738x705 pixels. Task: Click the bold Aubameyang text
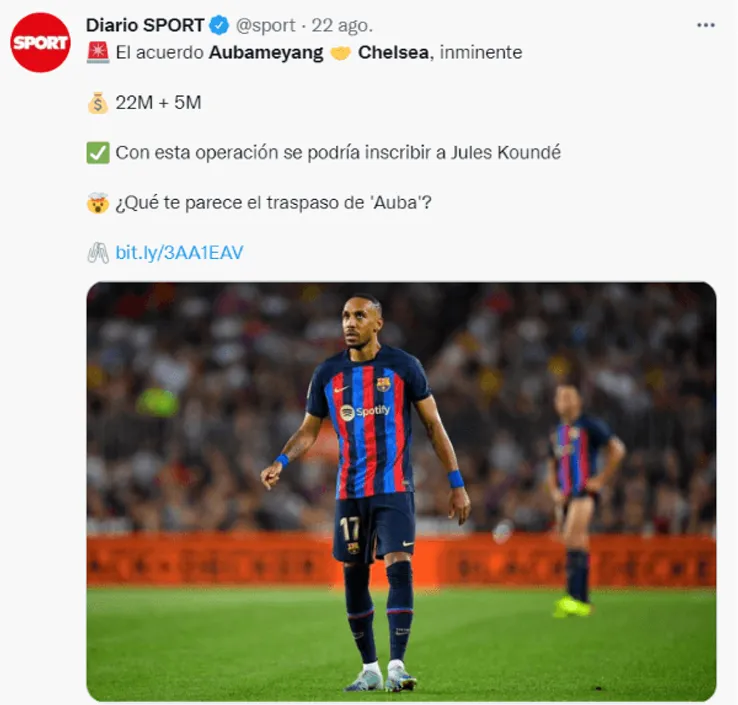[266, 53]
